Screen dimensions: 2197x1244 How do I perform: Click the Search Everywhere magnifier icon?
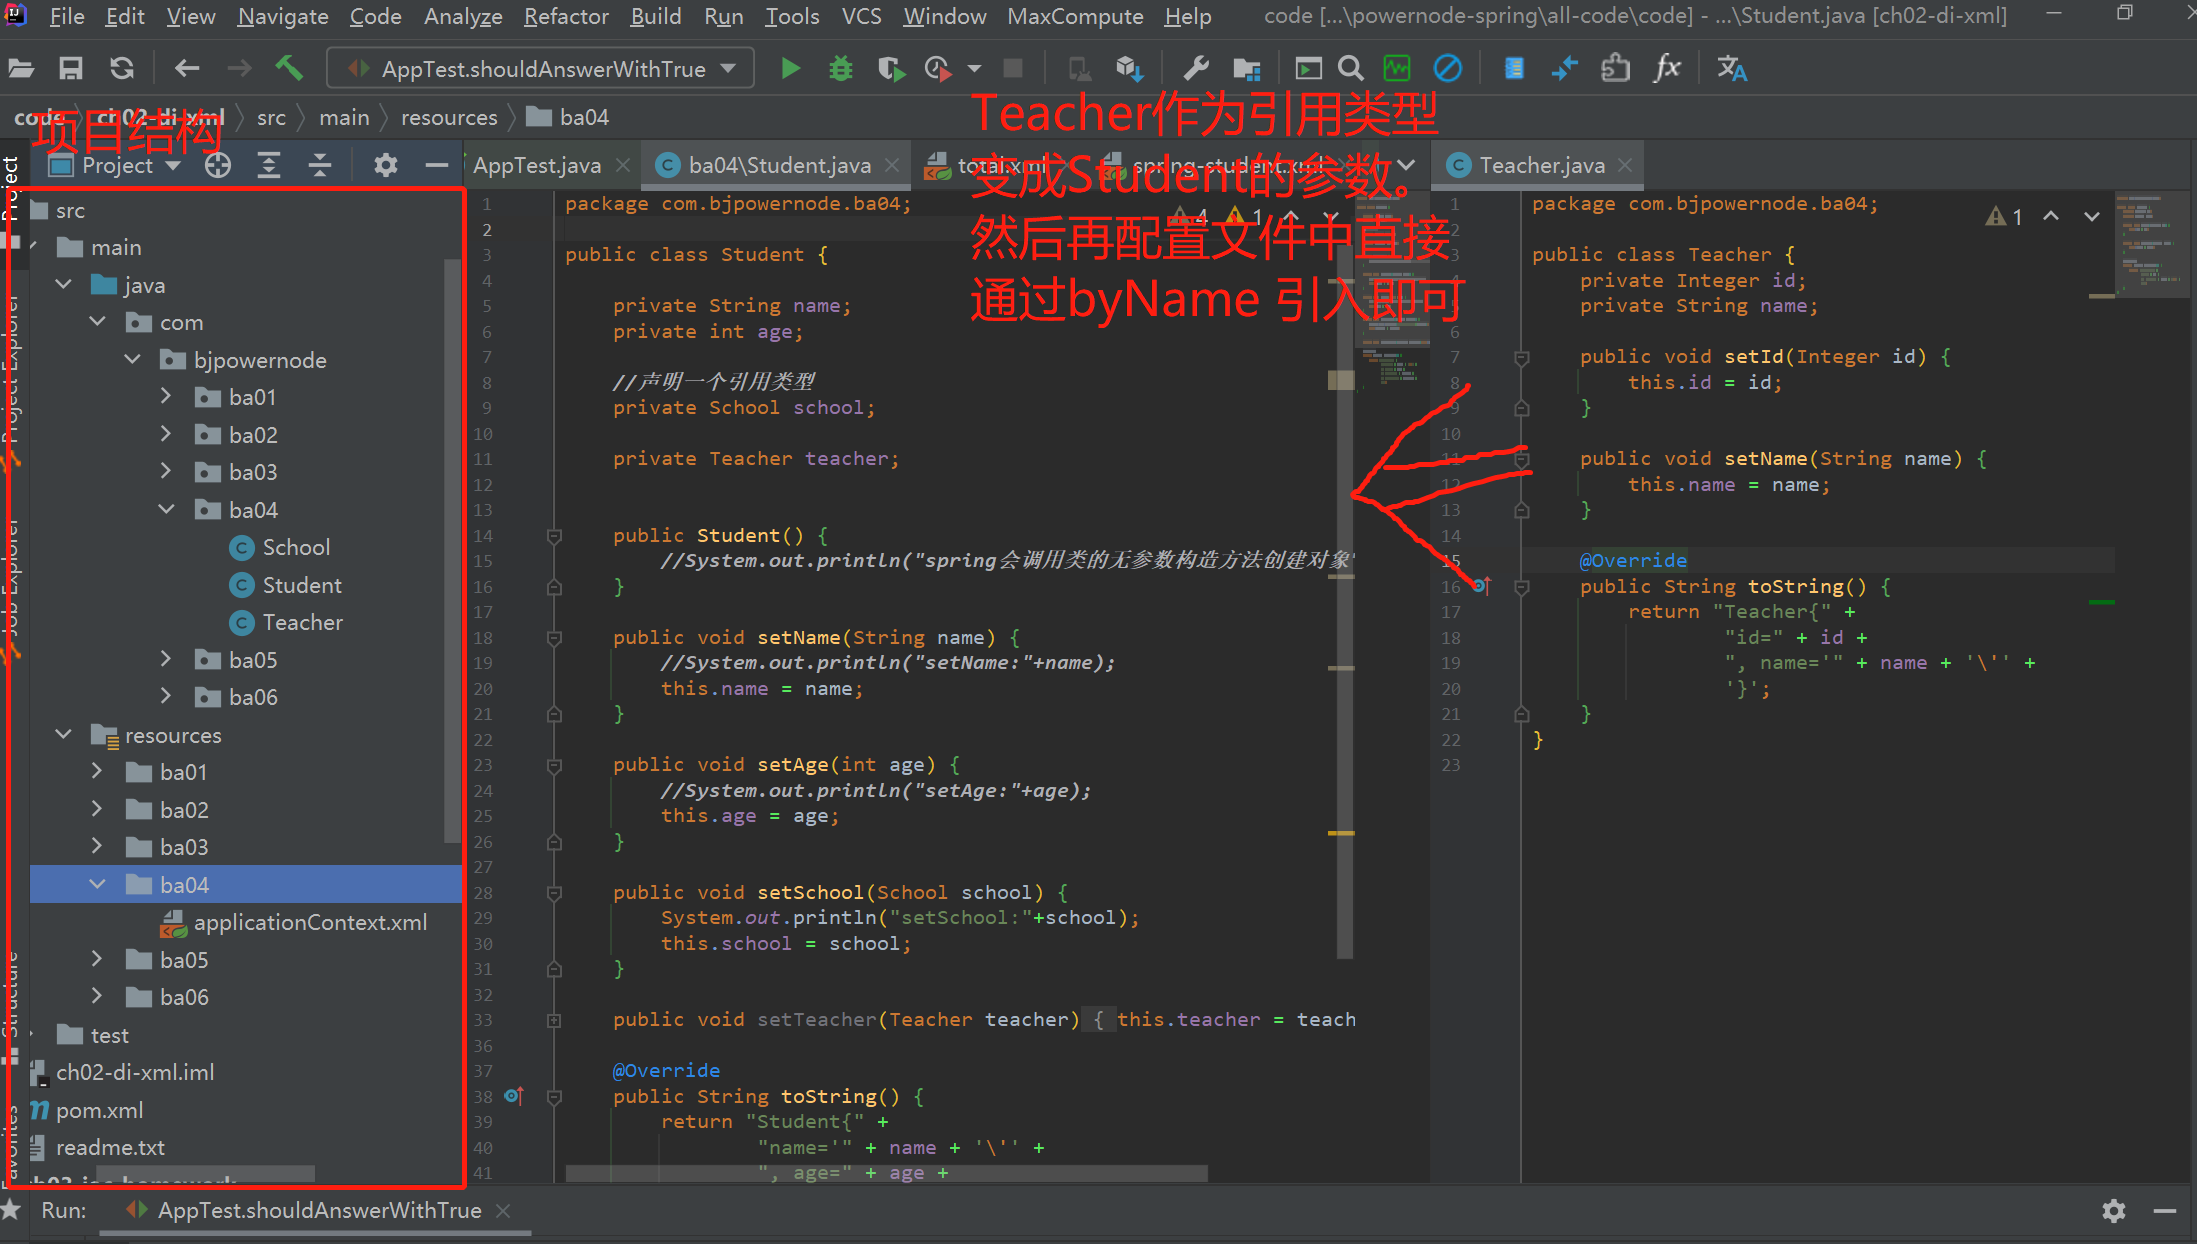click(x=1350, y=68)
